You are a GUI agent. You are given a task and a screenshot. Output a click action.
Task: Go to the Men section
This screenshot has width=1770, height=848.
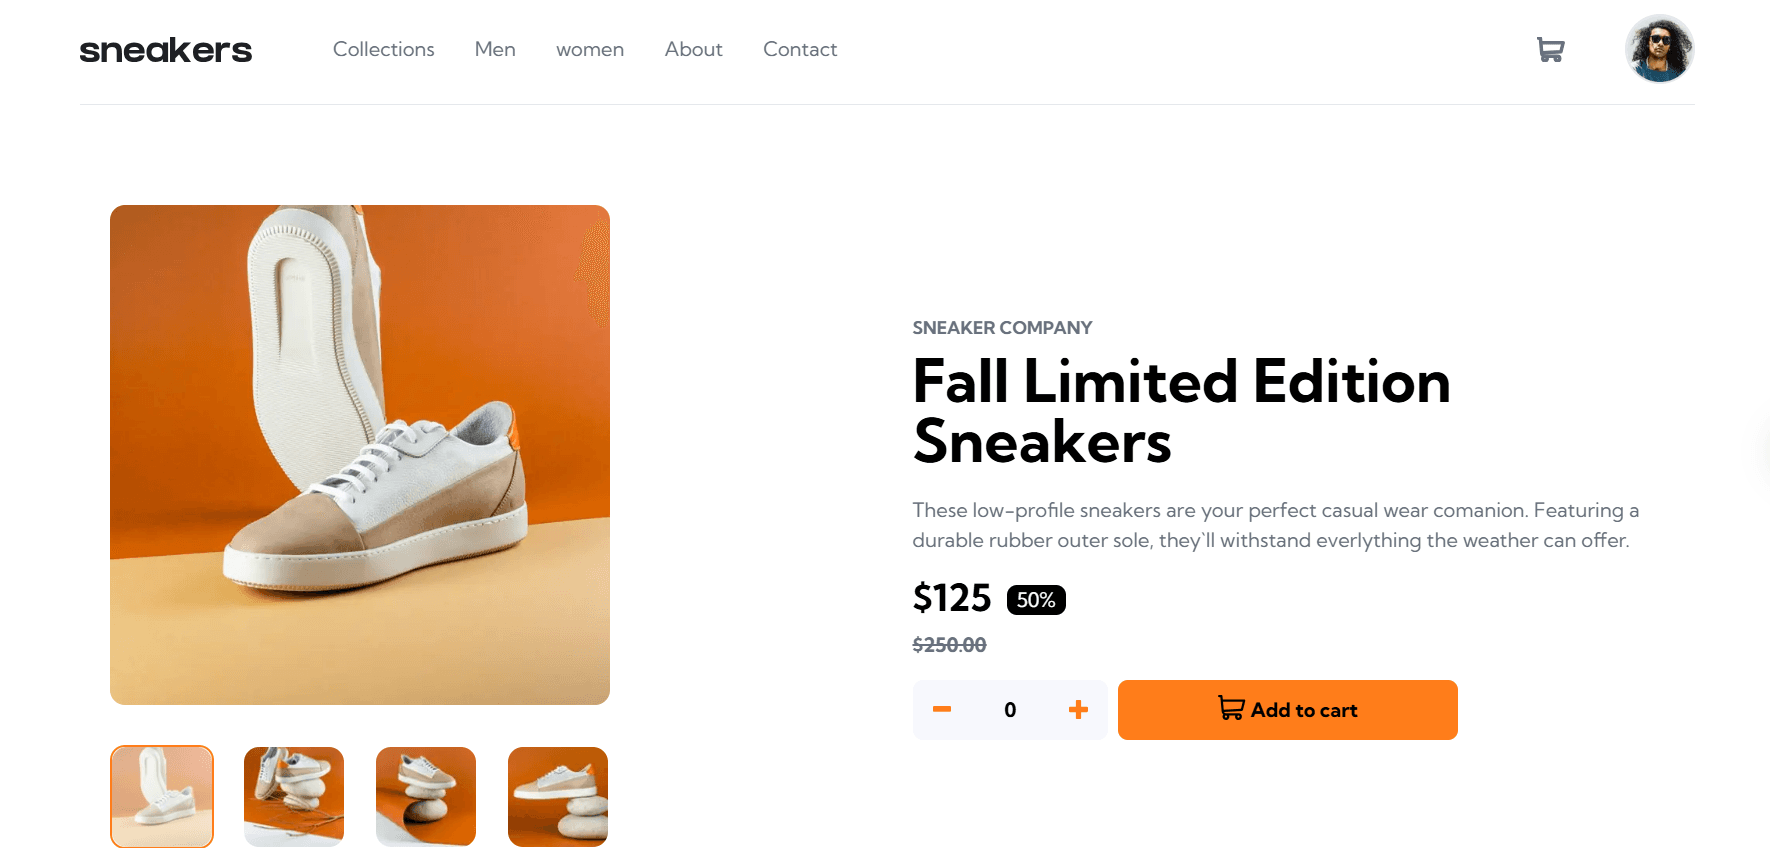(495, 49)
